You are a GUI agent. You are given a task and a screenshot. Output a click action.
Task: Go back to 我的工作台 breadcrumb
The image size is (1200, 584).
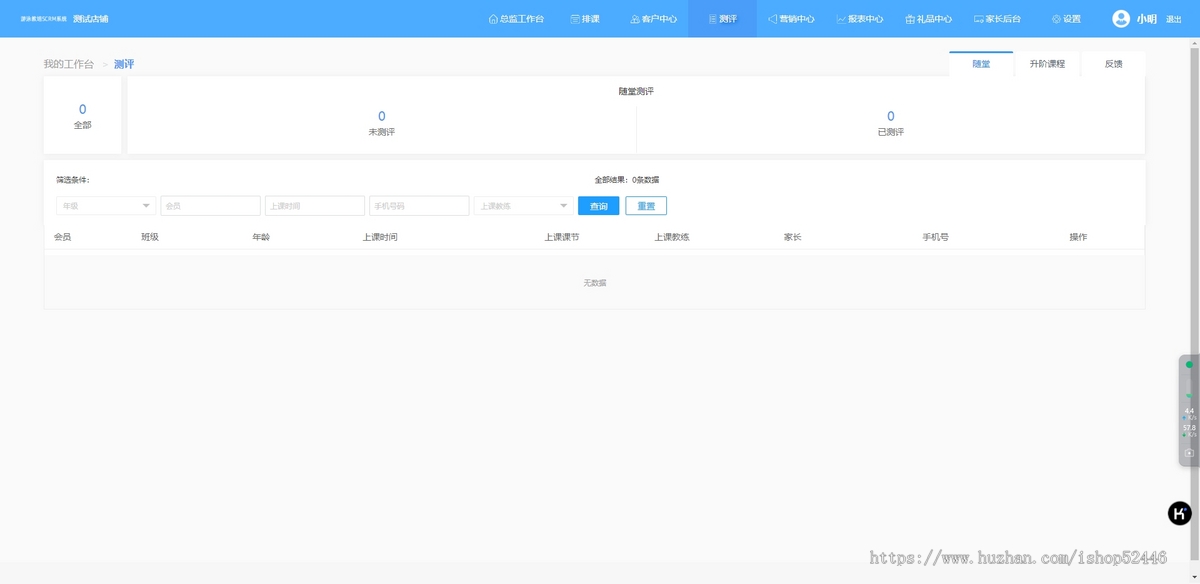coord(68,64)
